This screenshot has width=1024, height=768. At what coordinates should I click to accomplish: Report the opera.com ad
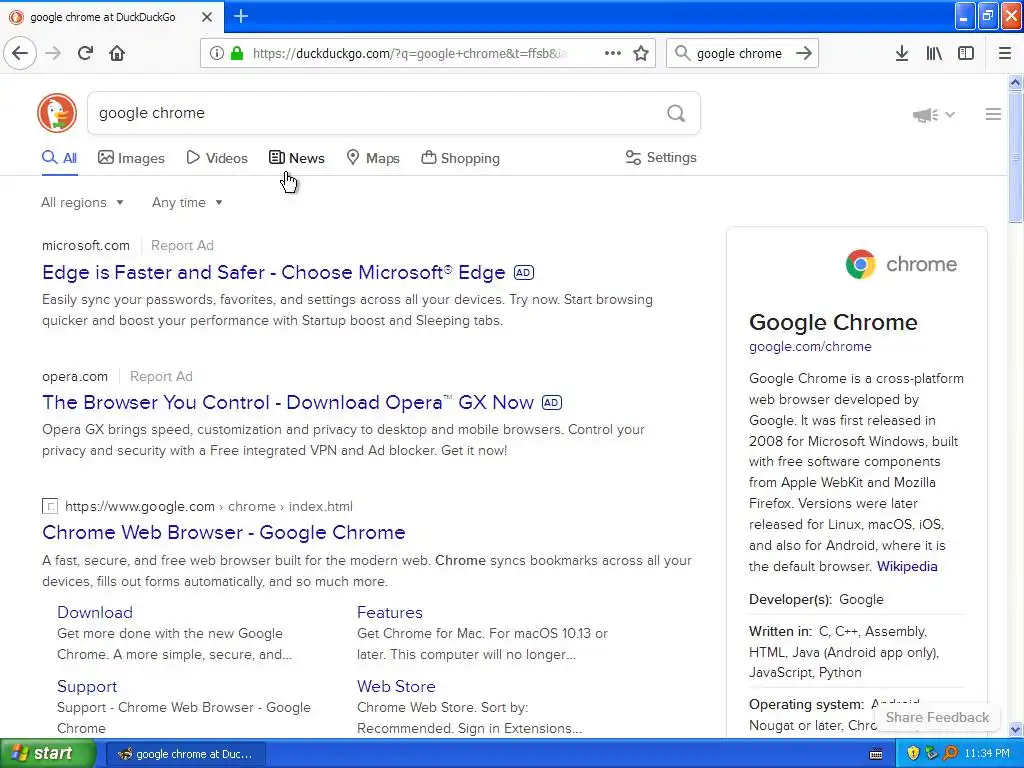pyautogui.click(x=161, y=376)
